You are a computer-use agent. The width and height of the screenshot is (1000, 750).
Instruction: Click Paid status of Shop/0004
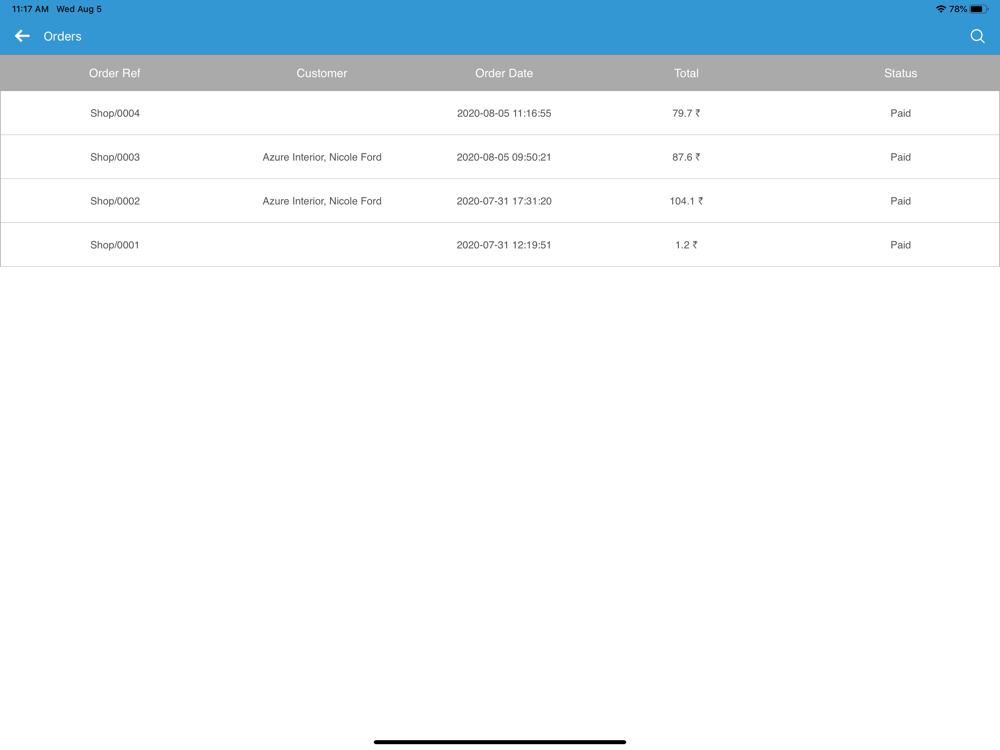(901, 113)
